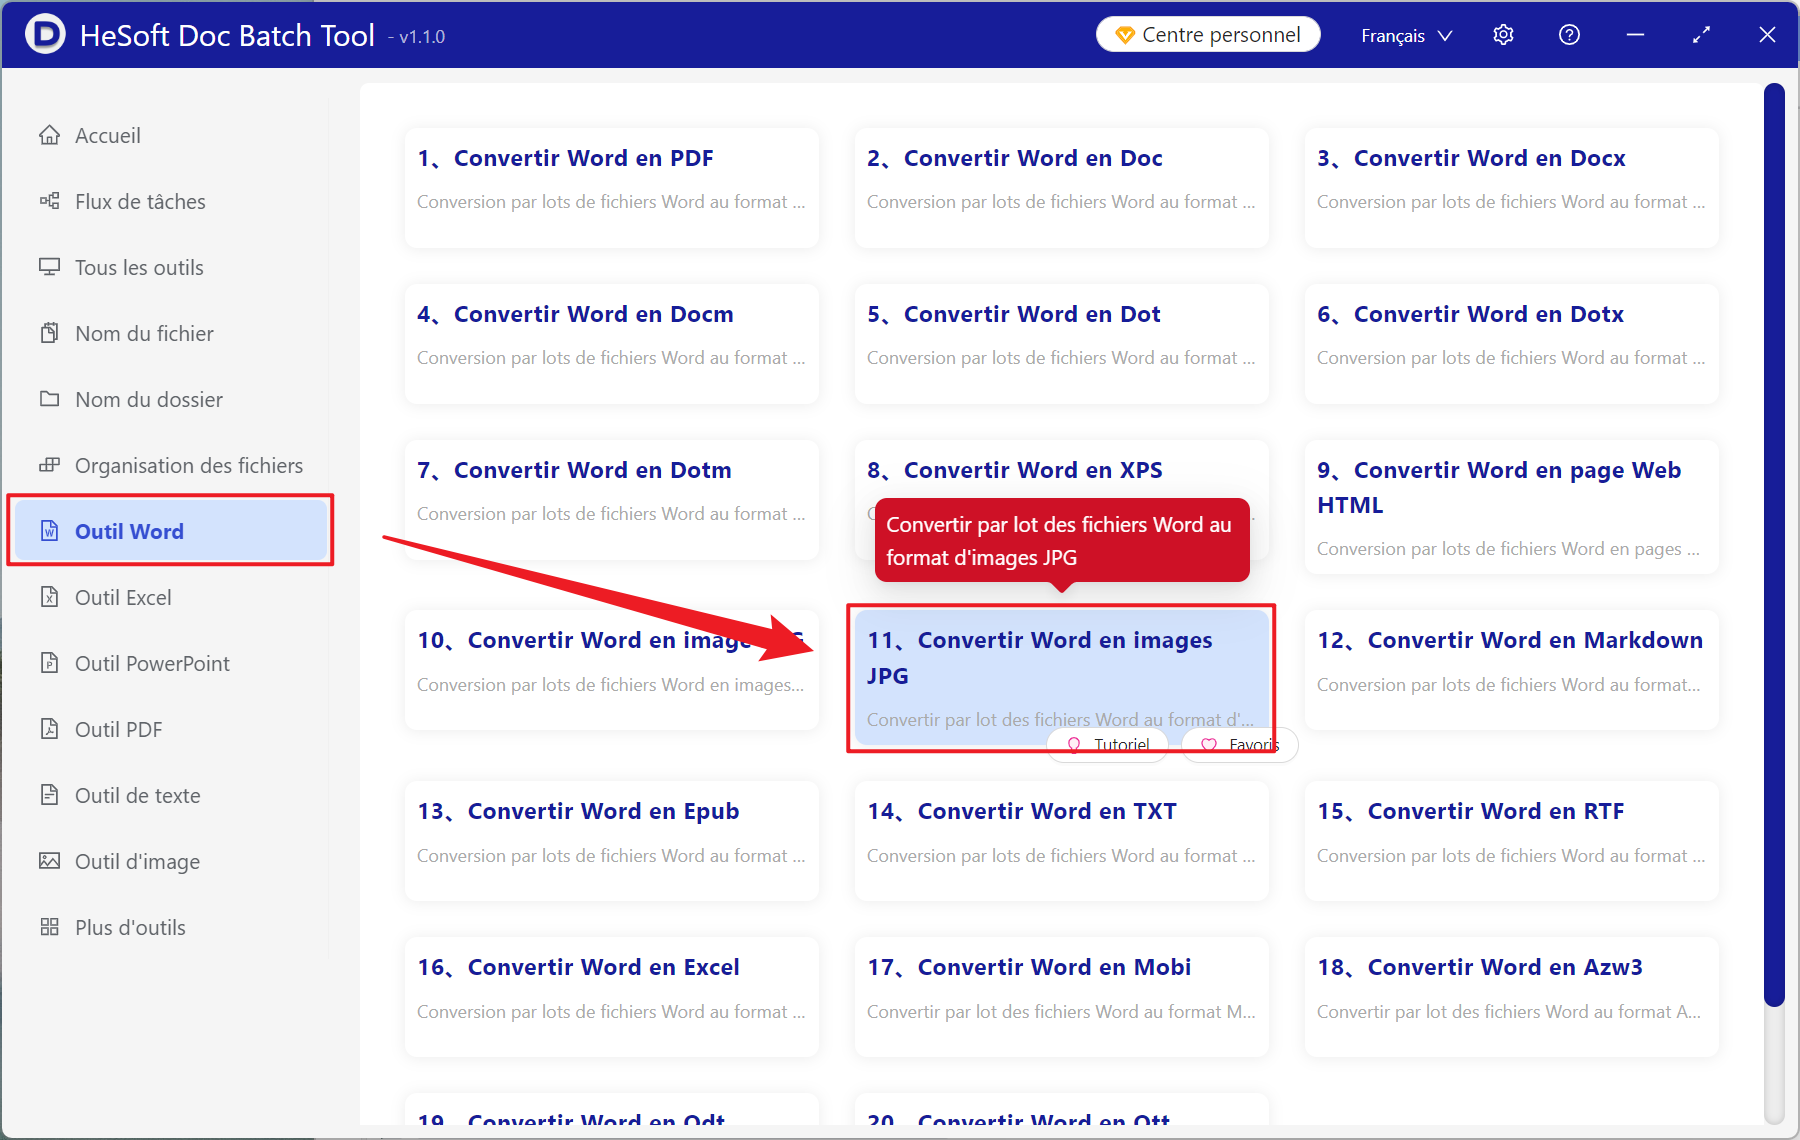
Task: Open Convertir Word en Markdown card
Action: (1512, 670)
